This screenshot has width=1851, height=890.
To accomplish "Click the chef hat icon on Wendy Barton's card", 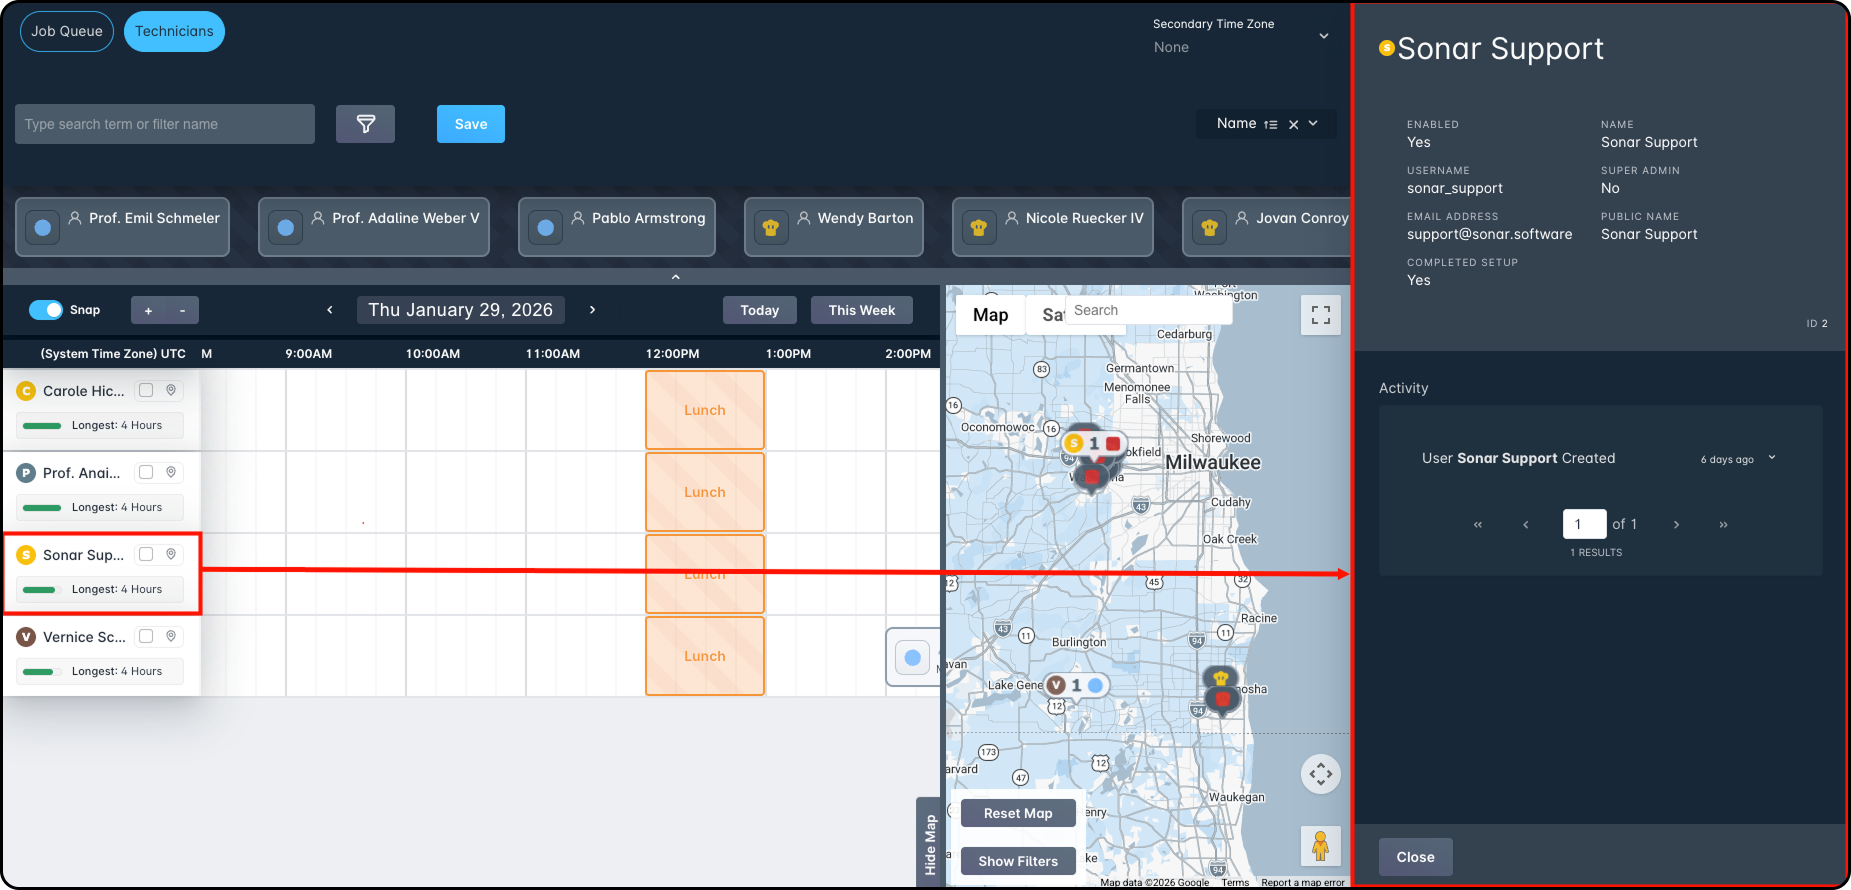I will pyautogui.click(x=771, y=228).
